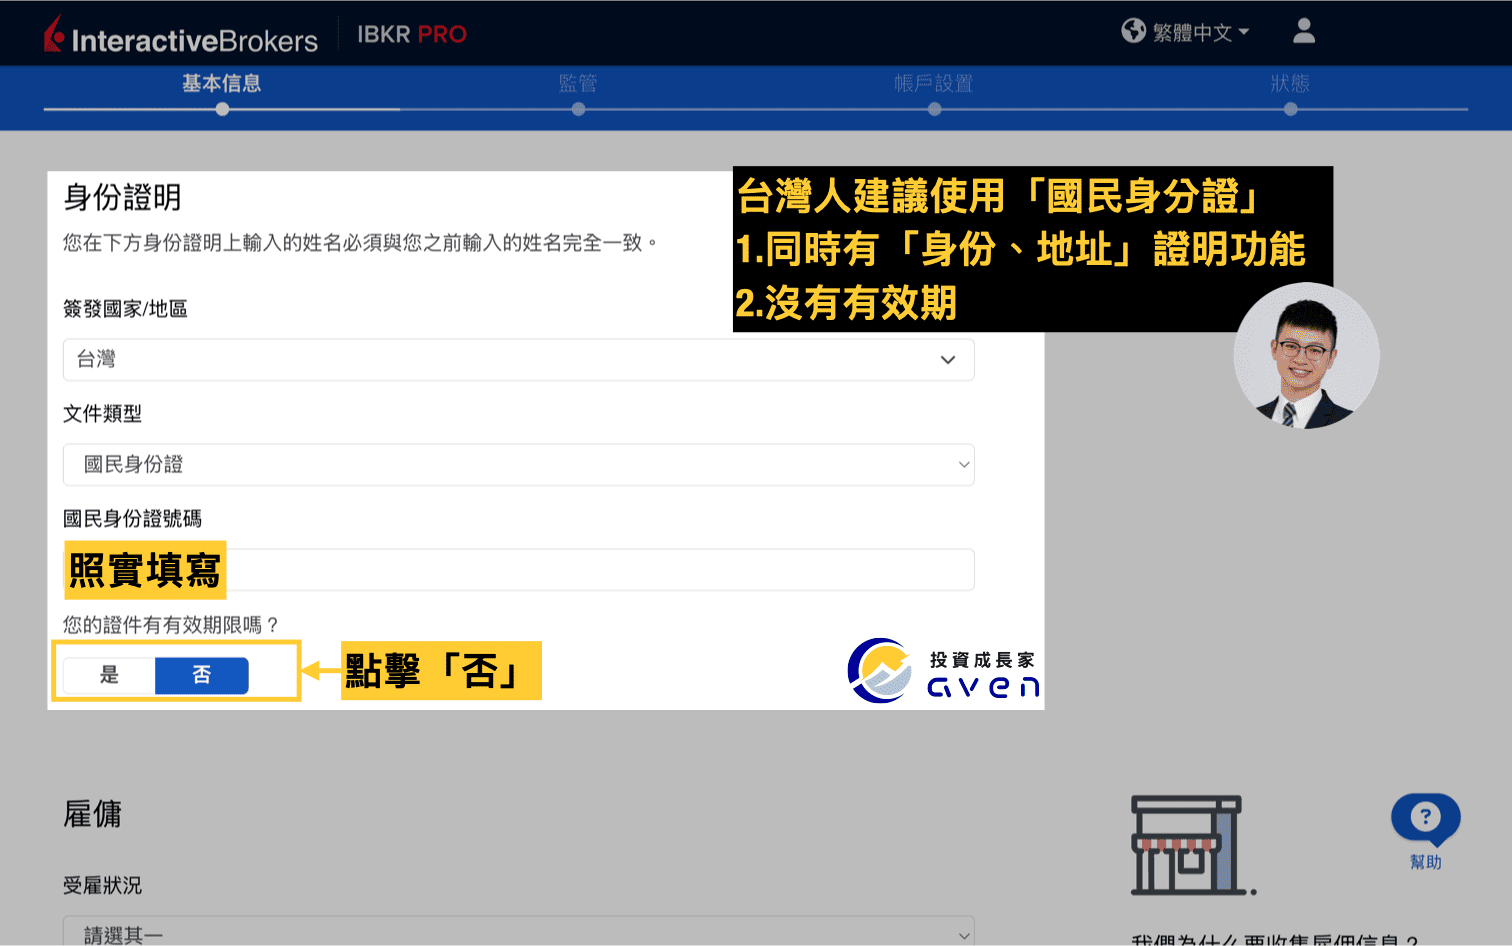Click the 監管 step marker dot

pyautogui.click(x=578, y=109)
